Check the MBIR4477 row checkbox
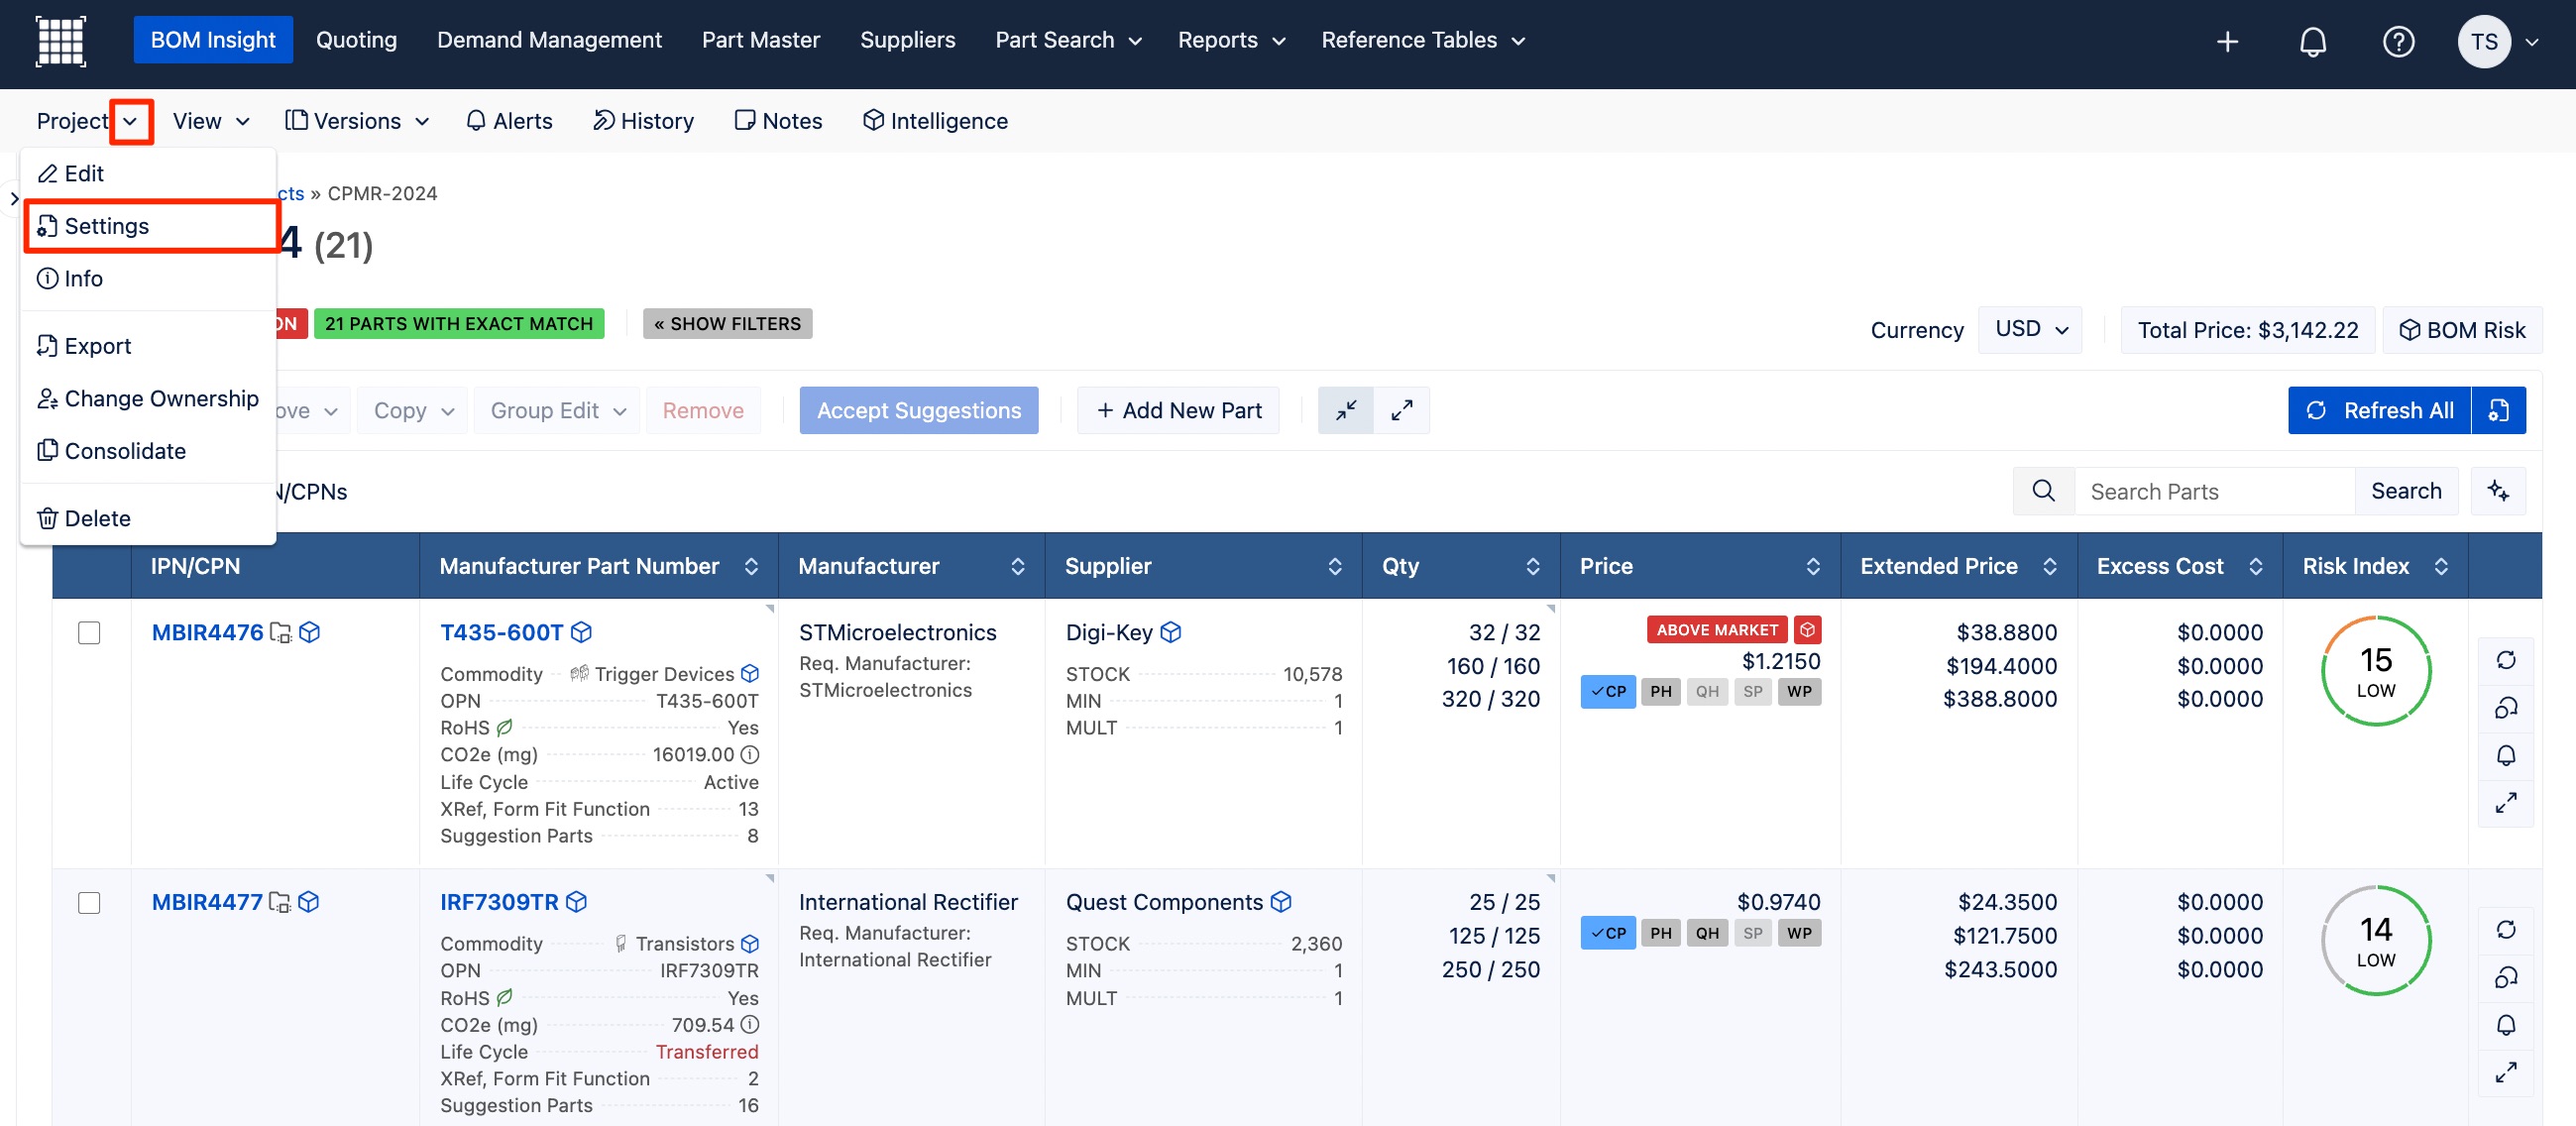Image resolution: width=2576 pixels, height=1126 pixels. tap(89, 903)
